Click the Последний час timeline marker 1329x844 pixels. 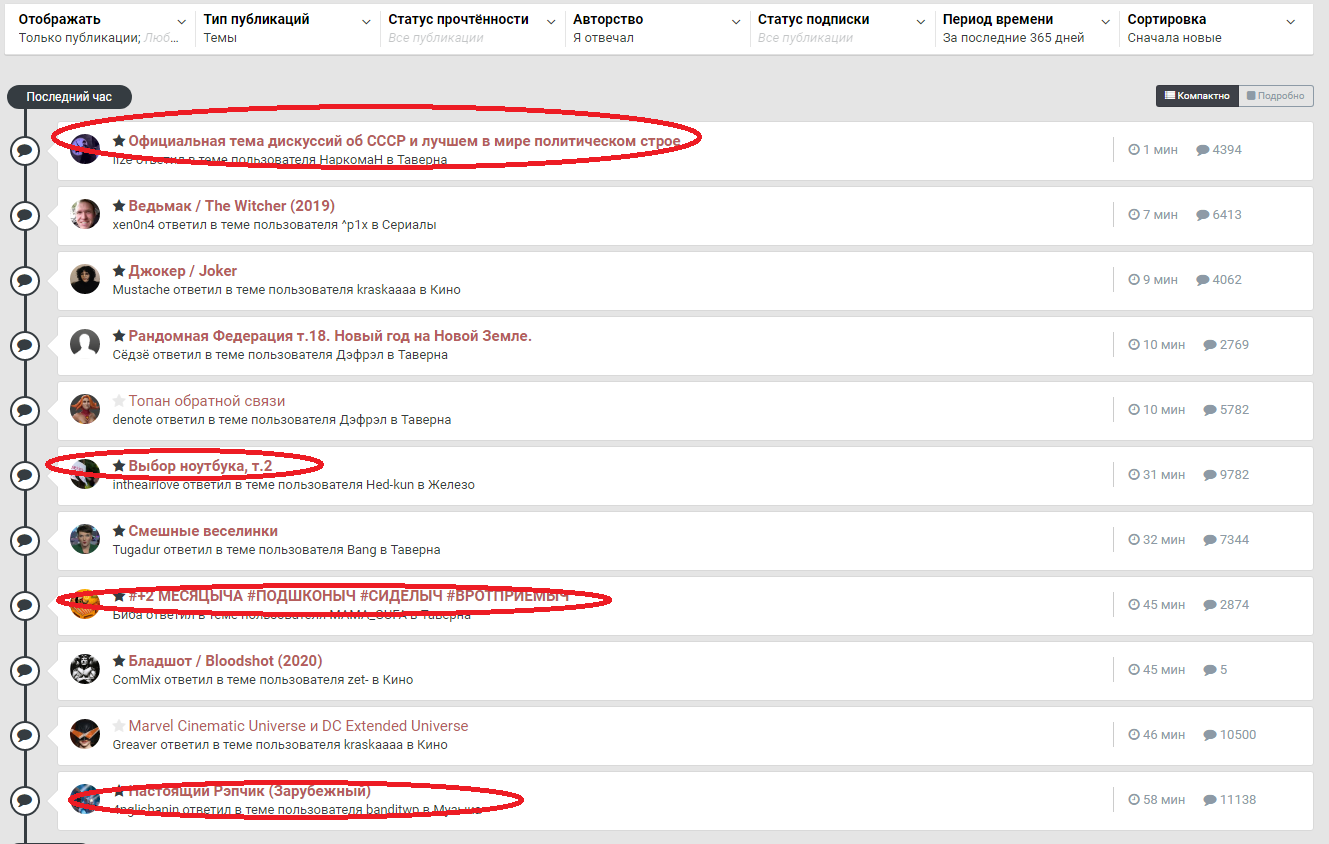click(x=69, y=97)
